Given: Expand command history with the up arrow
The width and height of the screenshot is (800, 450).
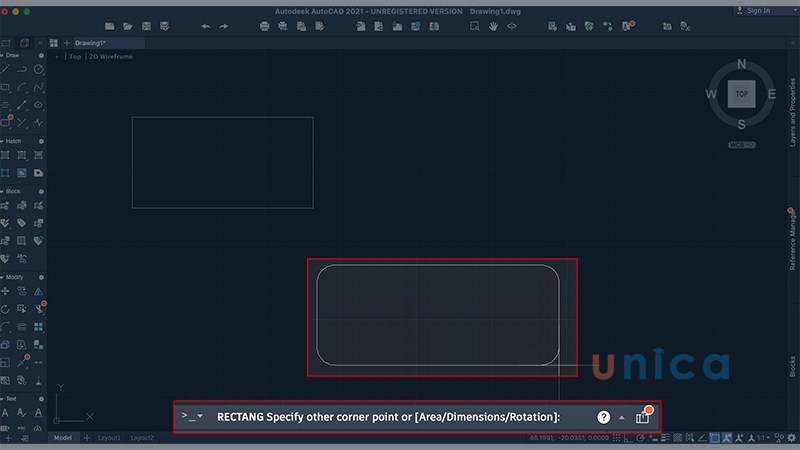Looking at the screenshot, I should pyautogui.click(x=622, y=416).
